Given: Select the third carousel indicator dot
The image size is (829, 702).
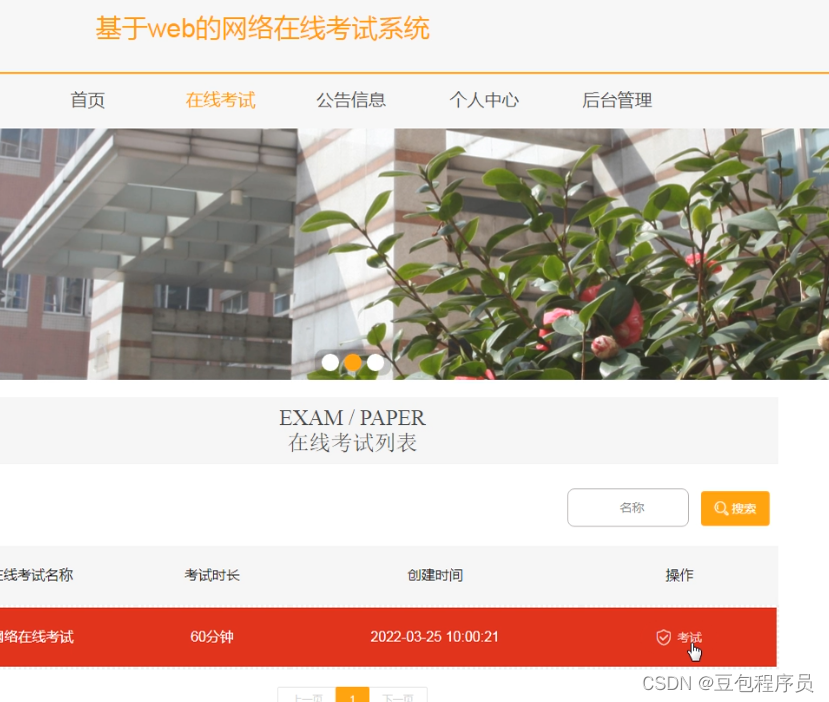Looking at the screenshot, I should click(x=375, y=362).
